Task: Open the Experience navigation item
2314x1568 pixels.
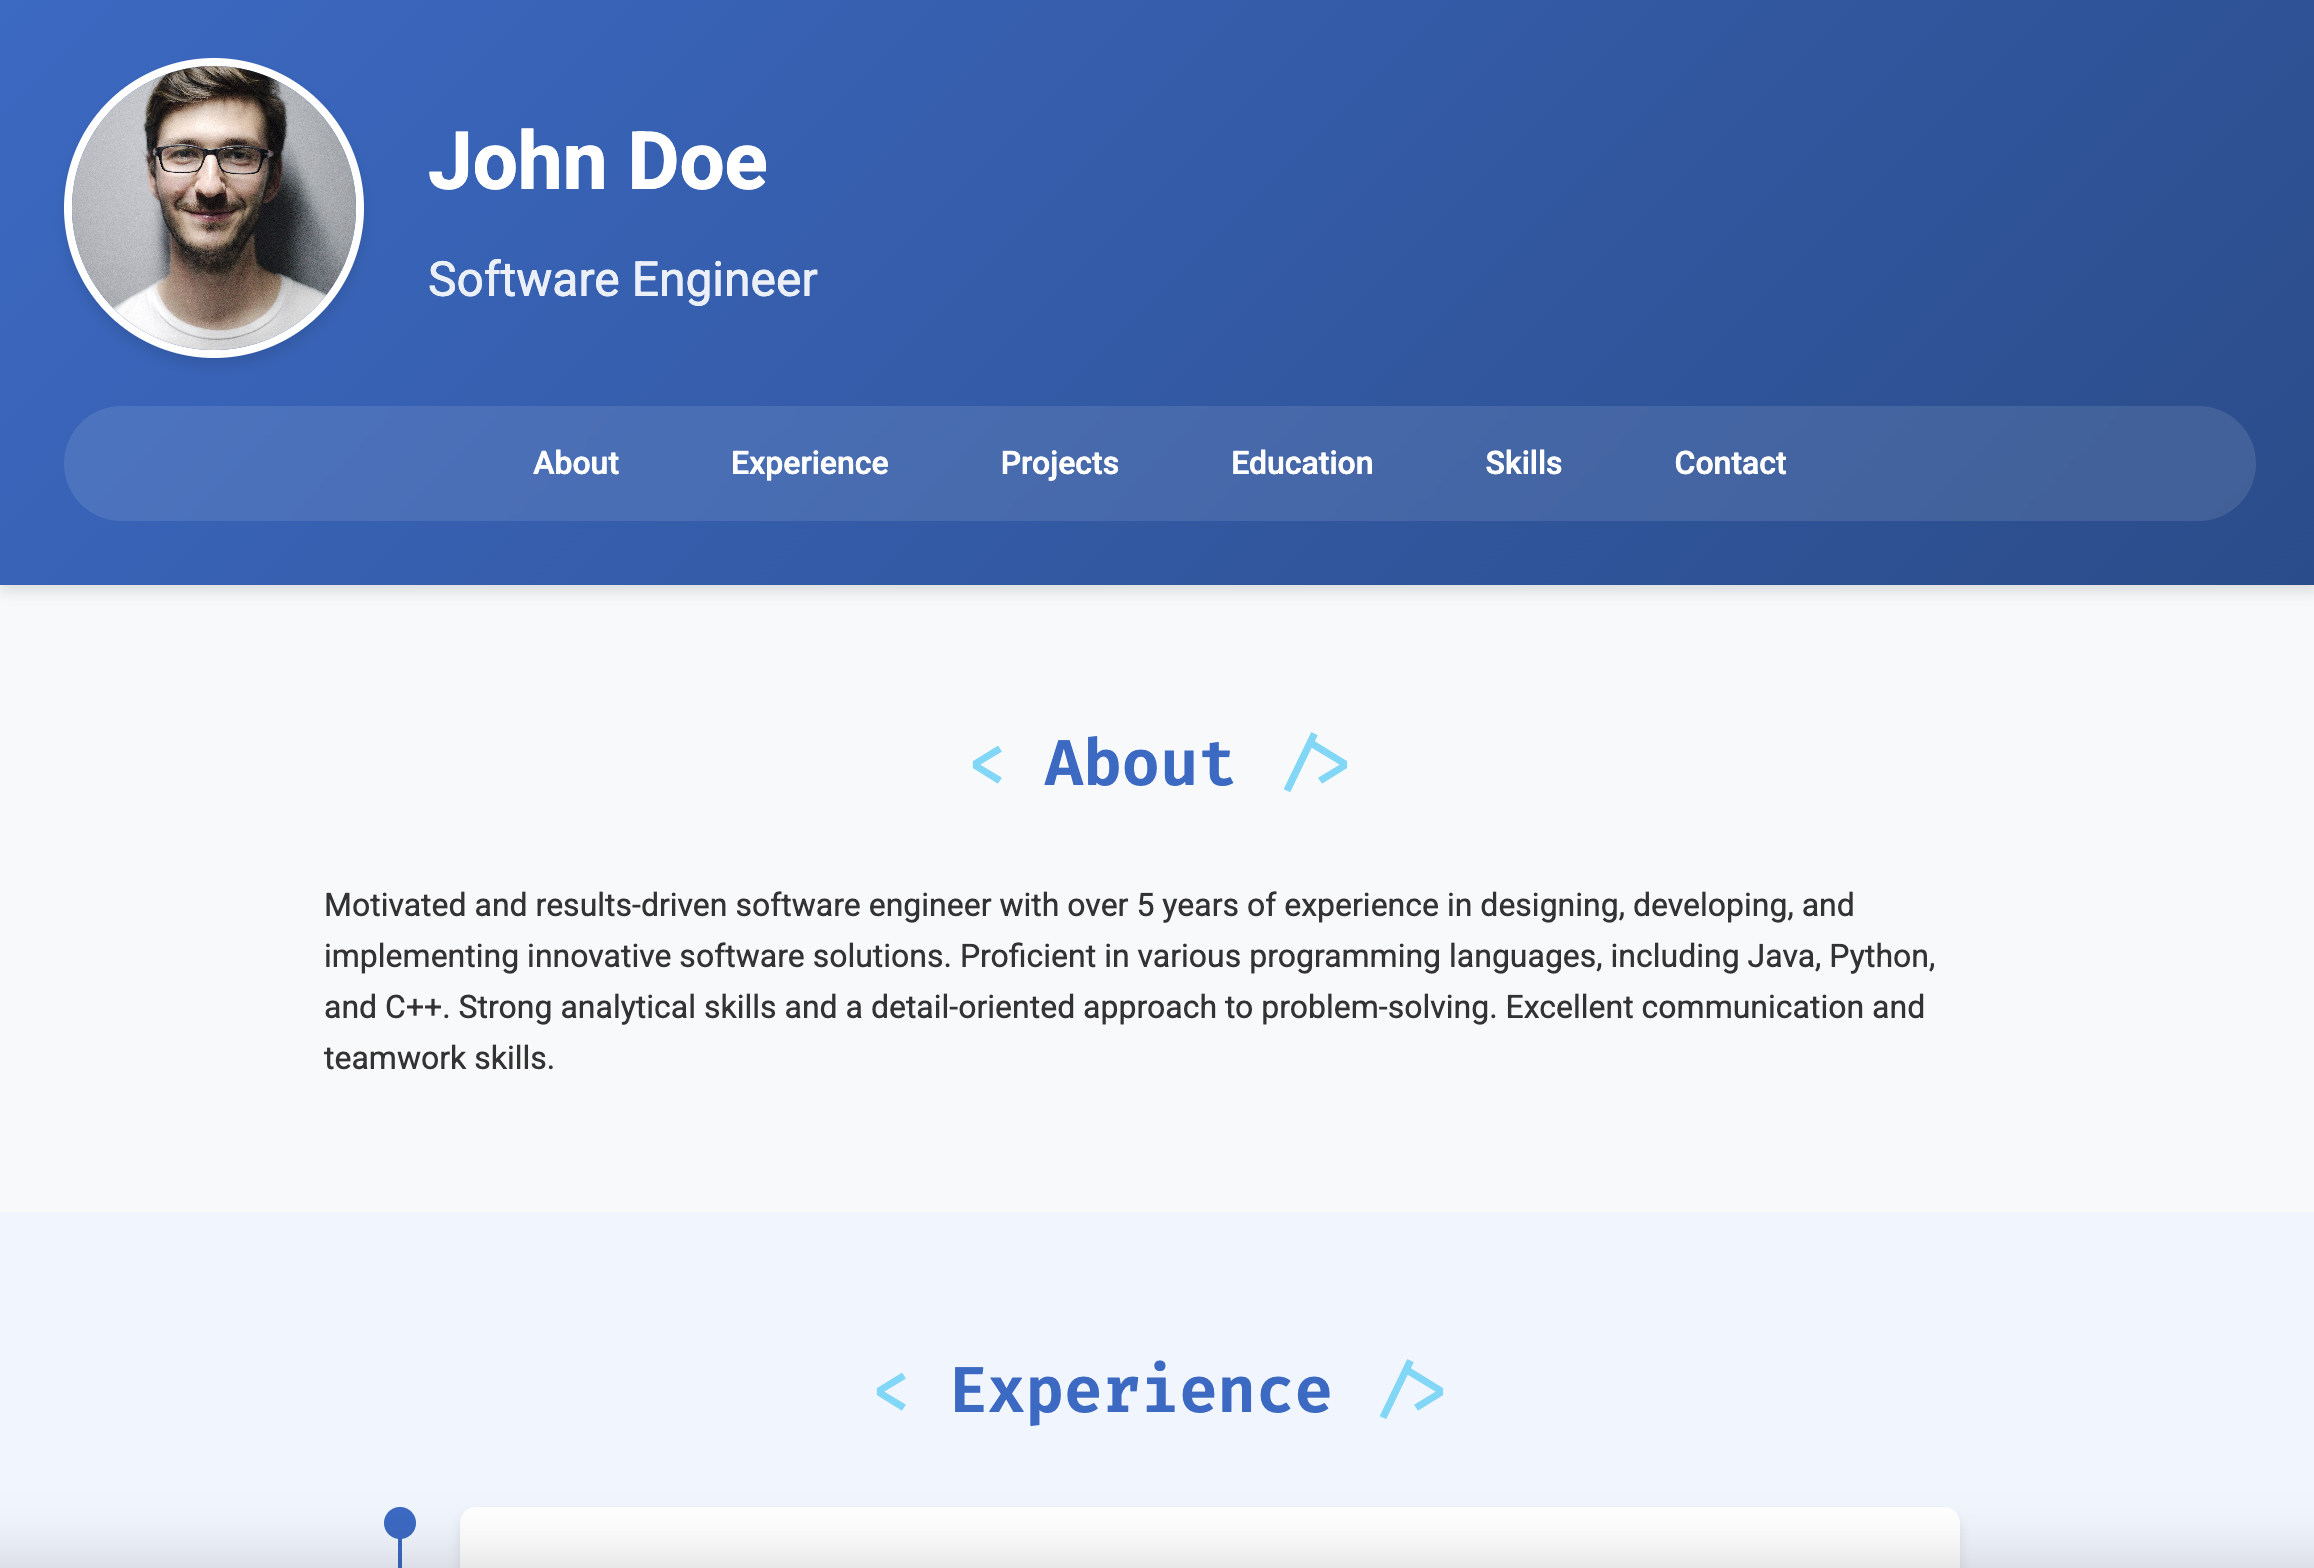Action: click(x=810, y=463)
